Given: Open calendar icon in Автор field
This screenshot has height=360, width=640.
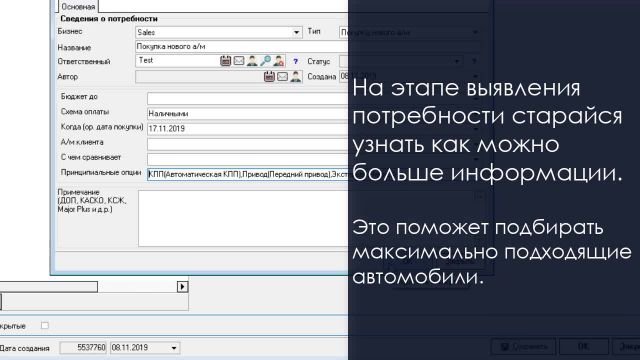Looking at the screenshot, I should 269,76.
